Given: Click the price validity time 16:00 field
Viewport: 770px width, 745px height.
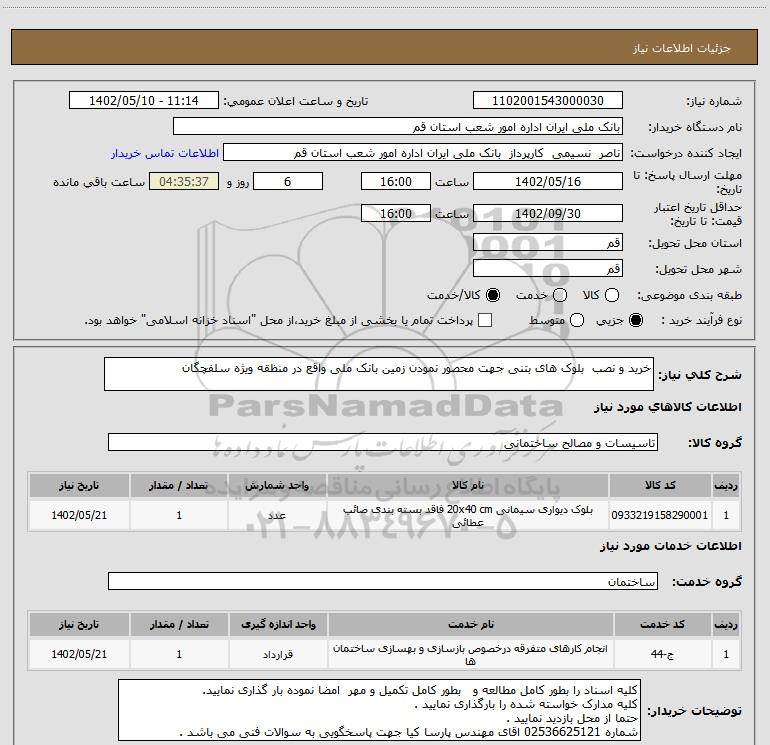Looking at the screenshot, I should point(396,213).
